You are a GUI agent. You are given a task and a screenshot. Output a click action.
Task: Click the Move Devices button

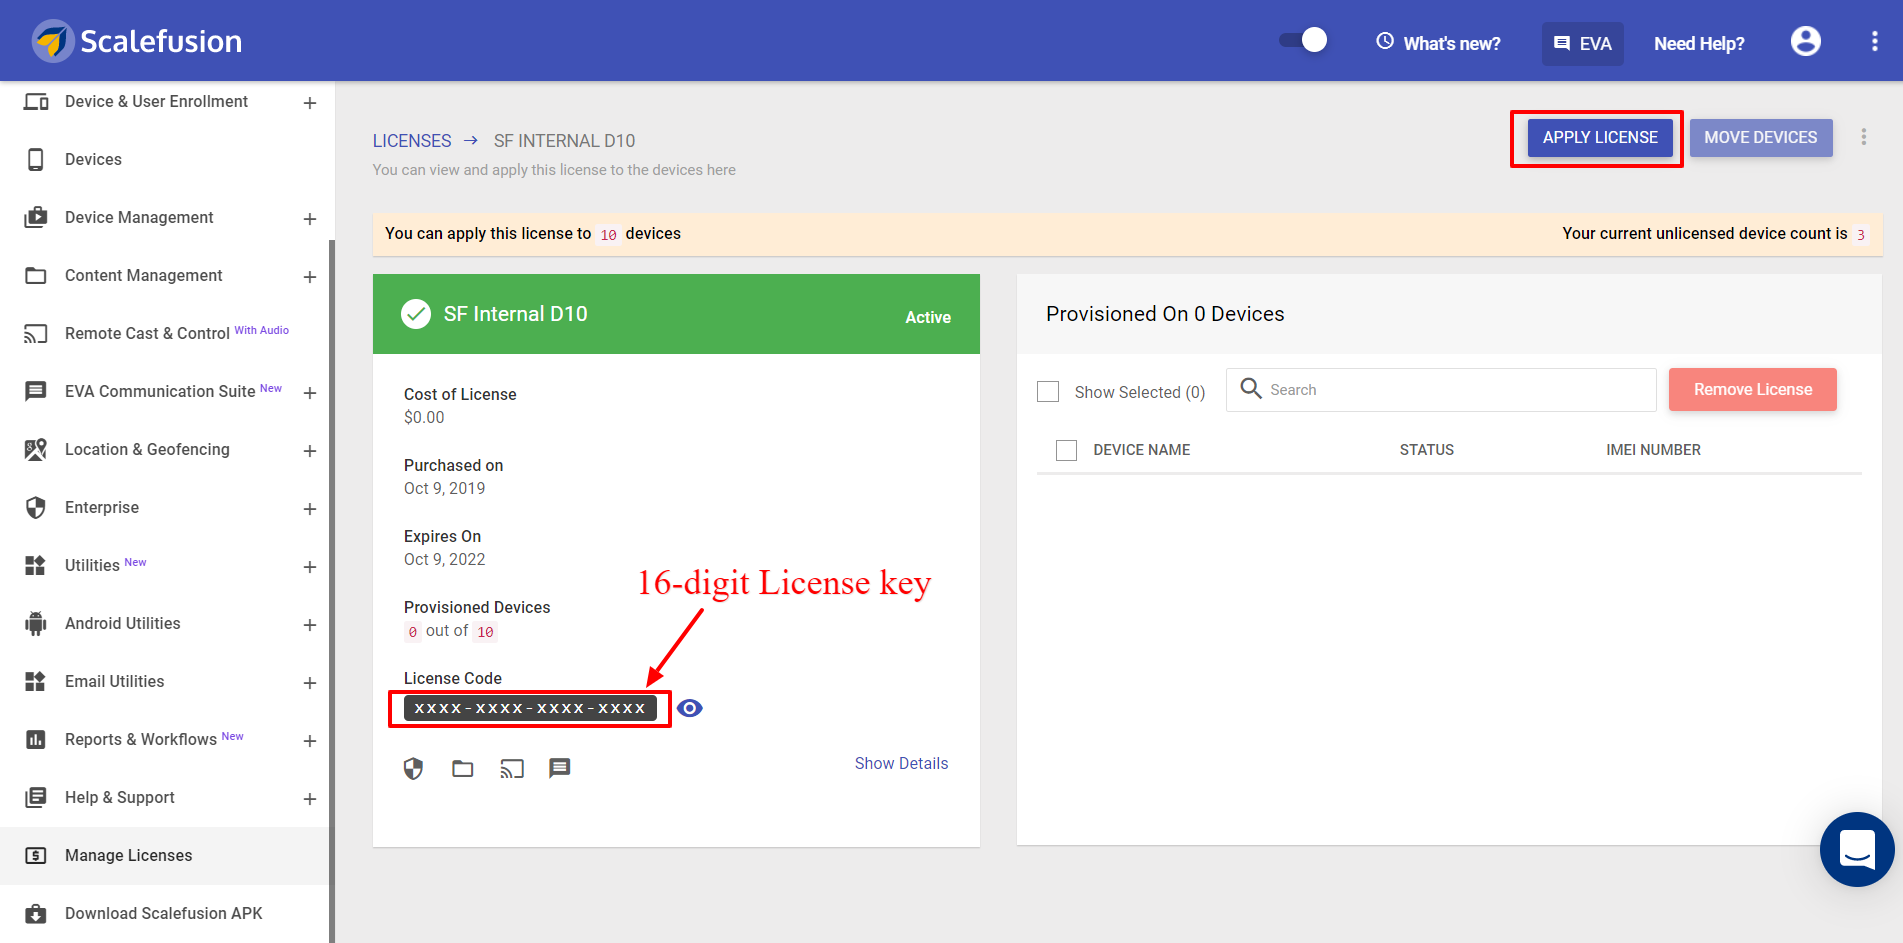pyautogui.click(x=1761, y=137)
